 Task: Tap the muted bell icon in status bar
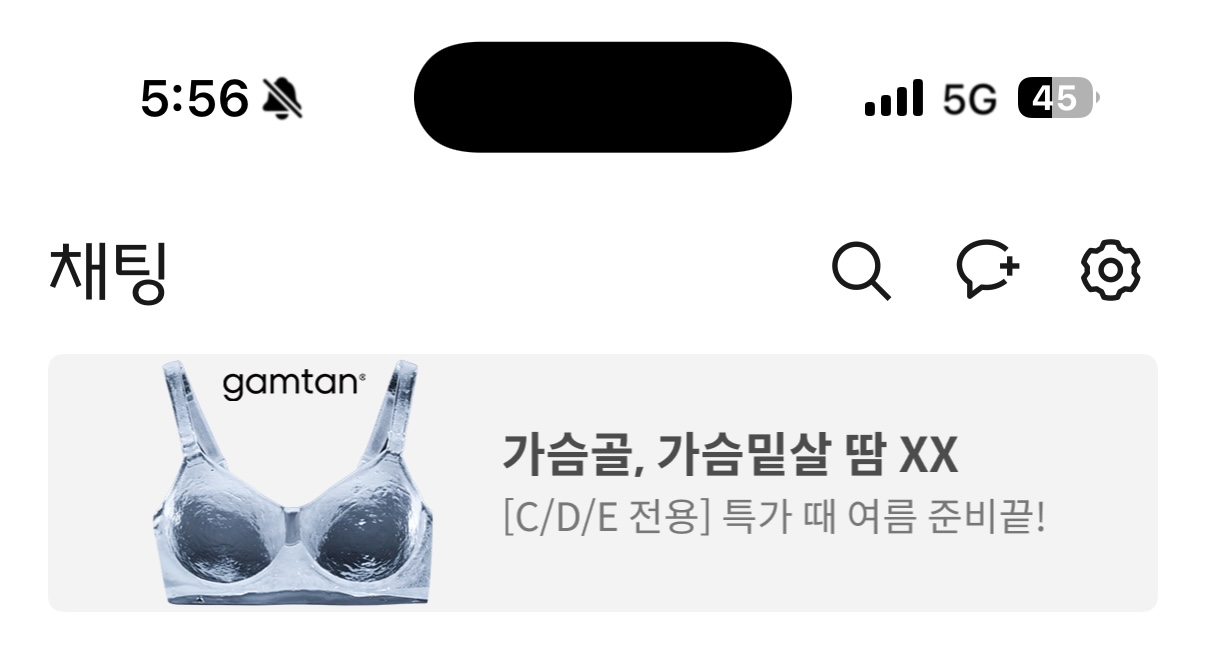[x=282, y=98]
